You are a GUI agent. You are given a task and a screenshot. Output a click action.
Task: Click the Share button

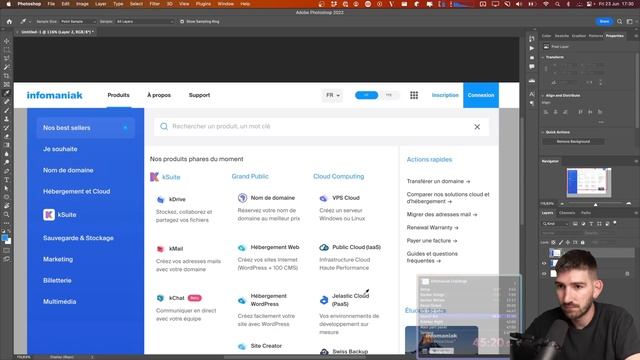coord(604,21)
